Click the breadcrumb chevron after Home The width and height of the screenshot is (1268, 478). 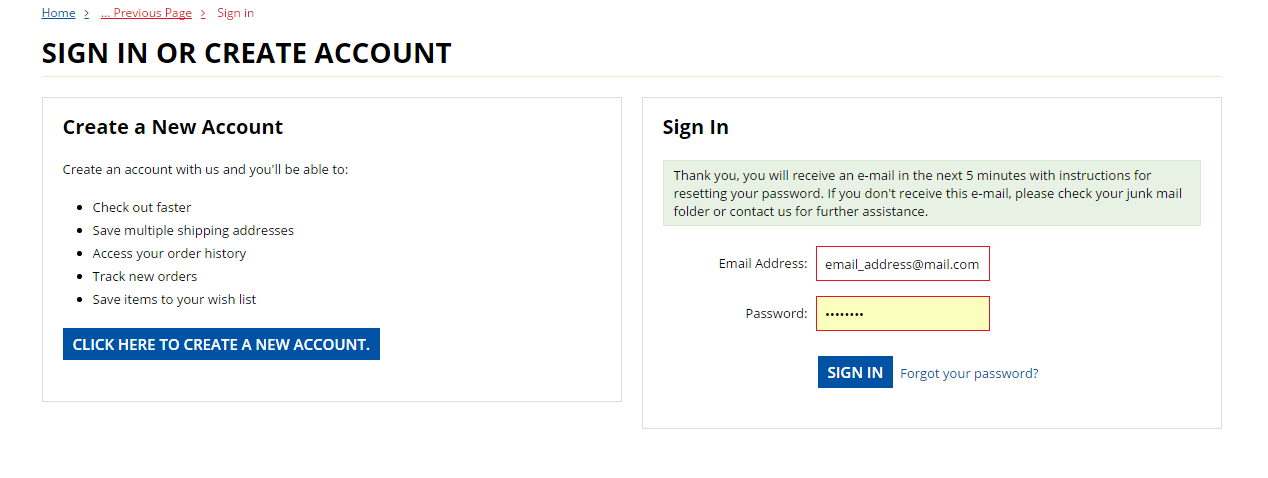coord(87,13)
